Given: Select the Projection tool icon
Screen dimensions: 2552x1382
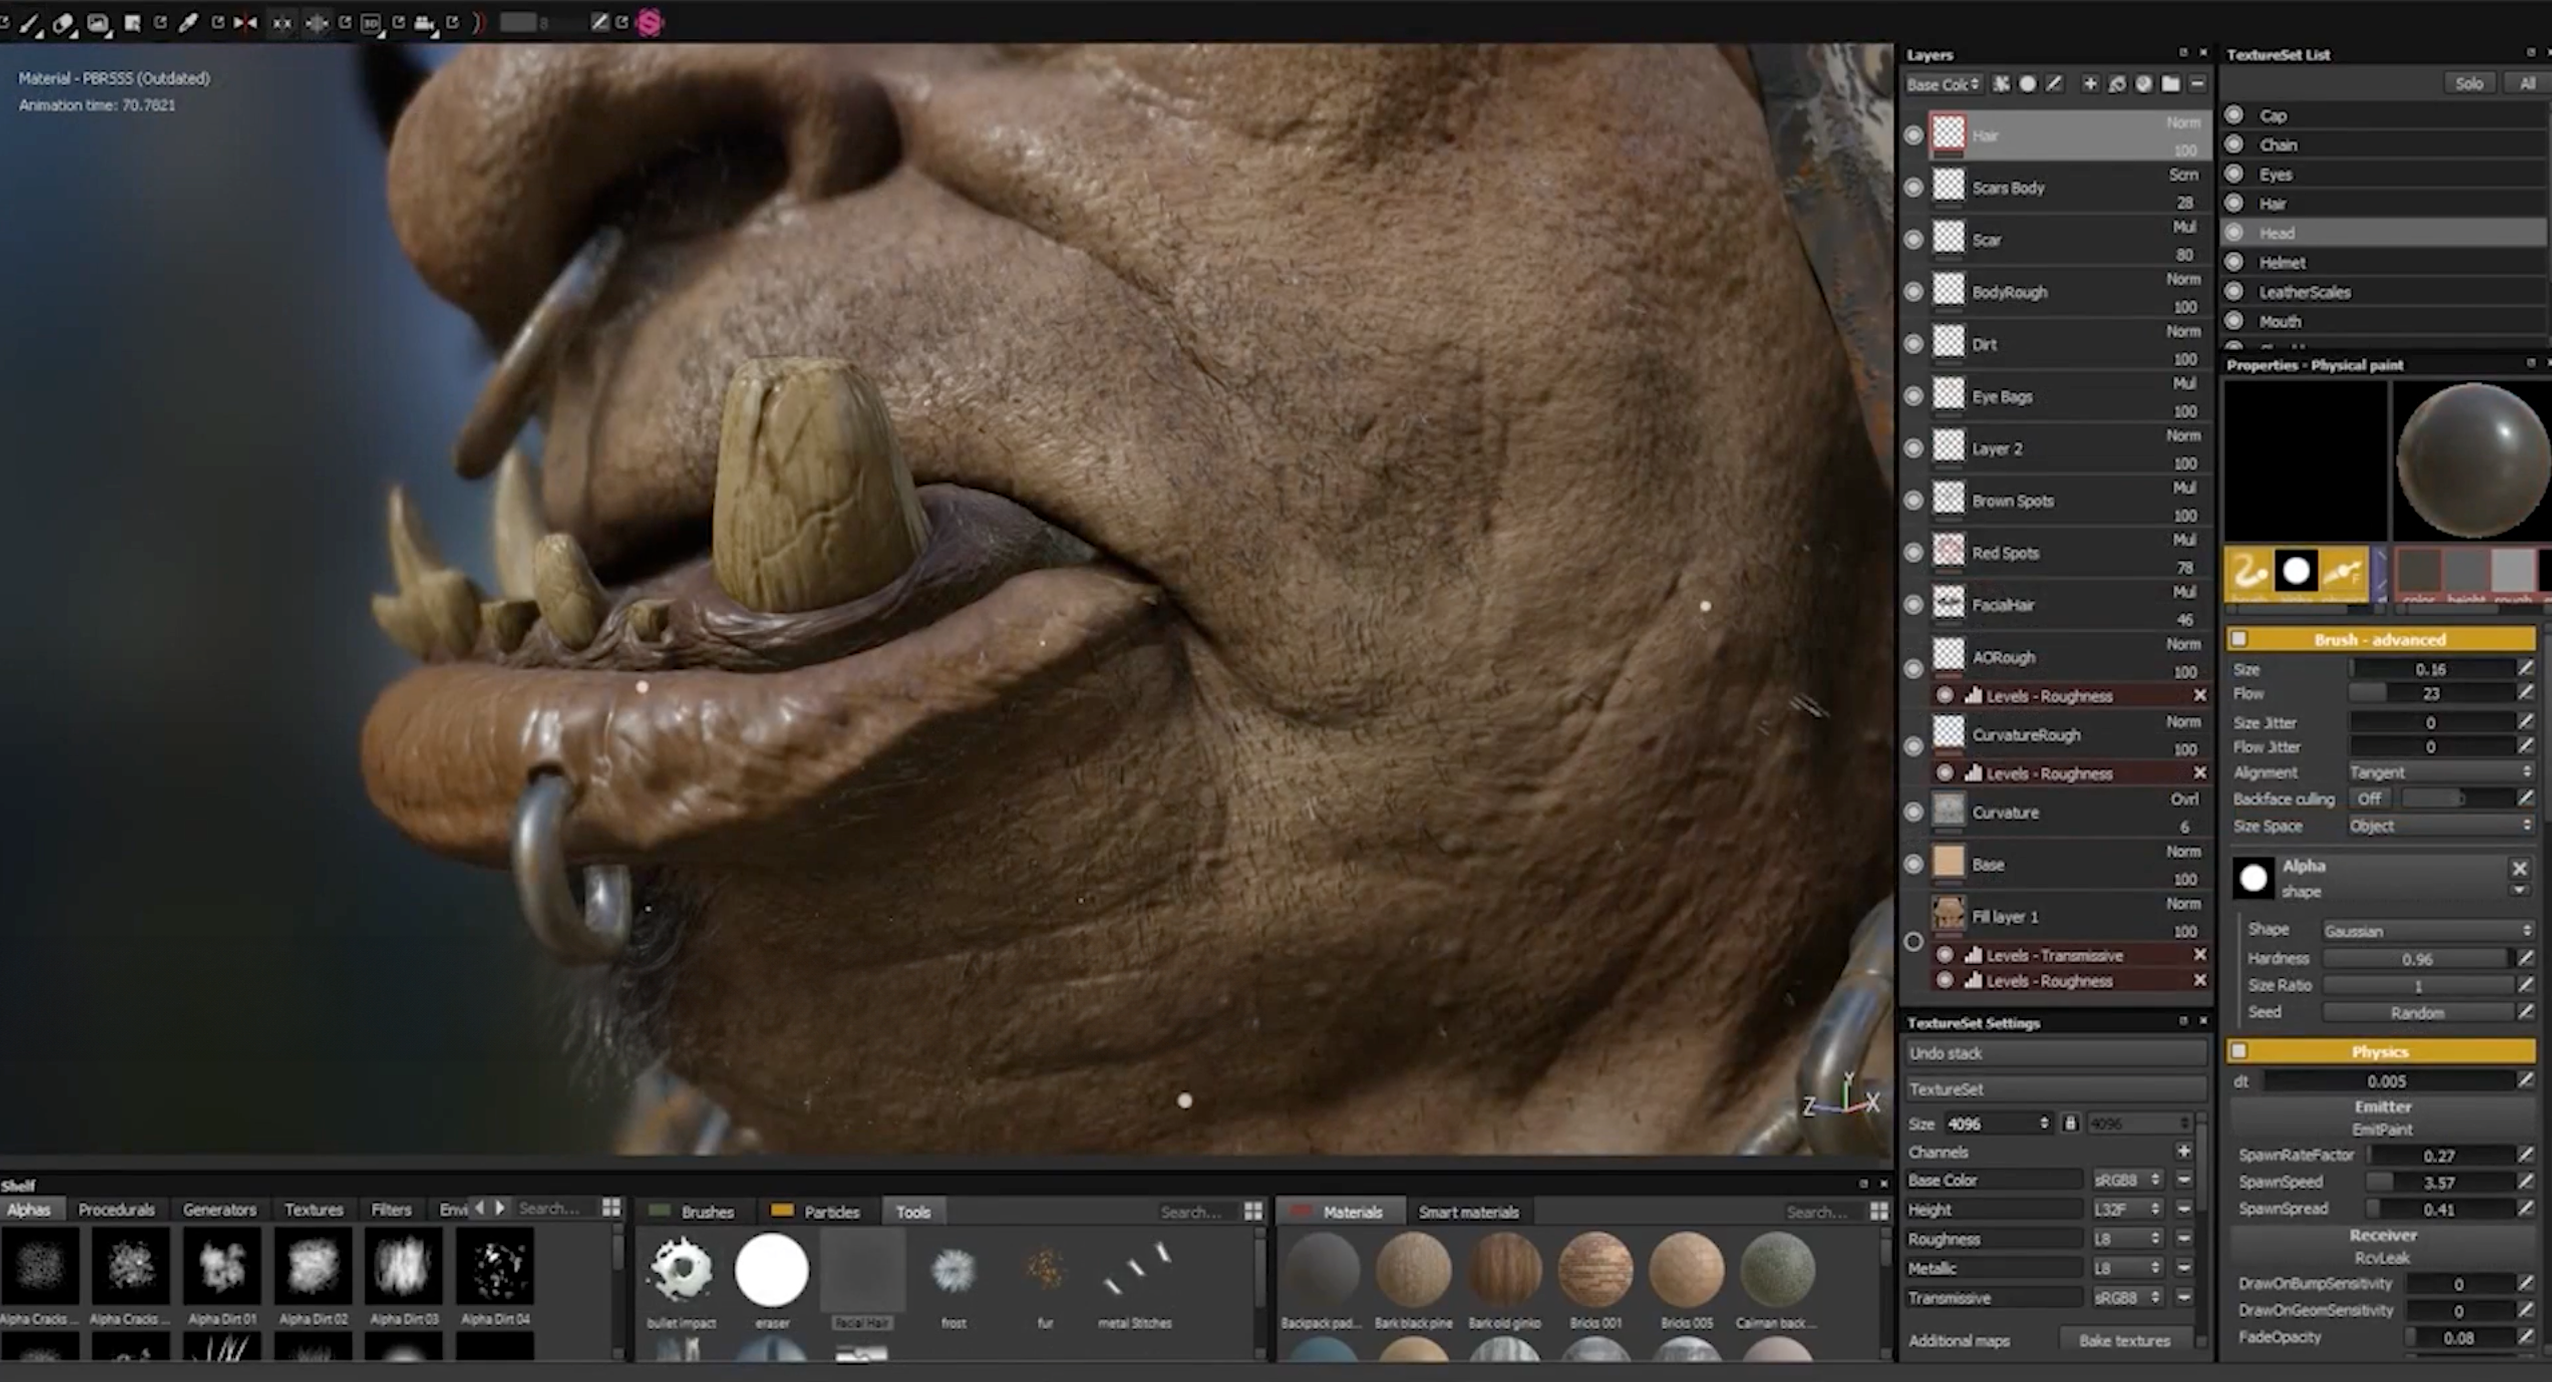Looking at the screenshot, I should [x=98, y=22].
